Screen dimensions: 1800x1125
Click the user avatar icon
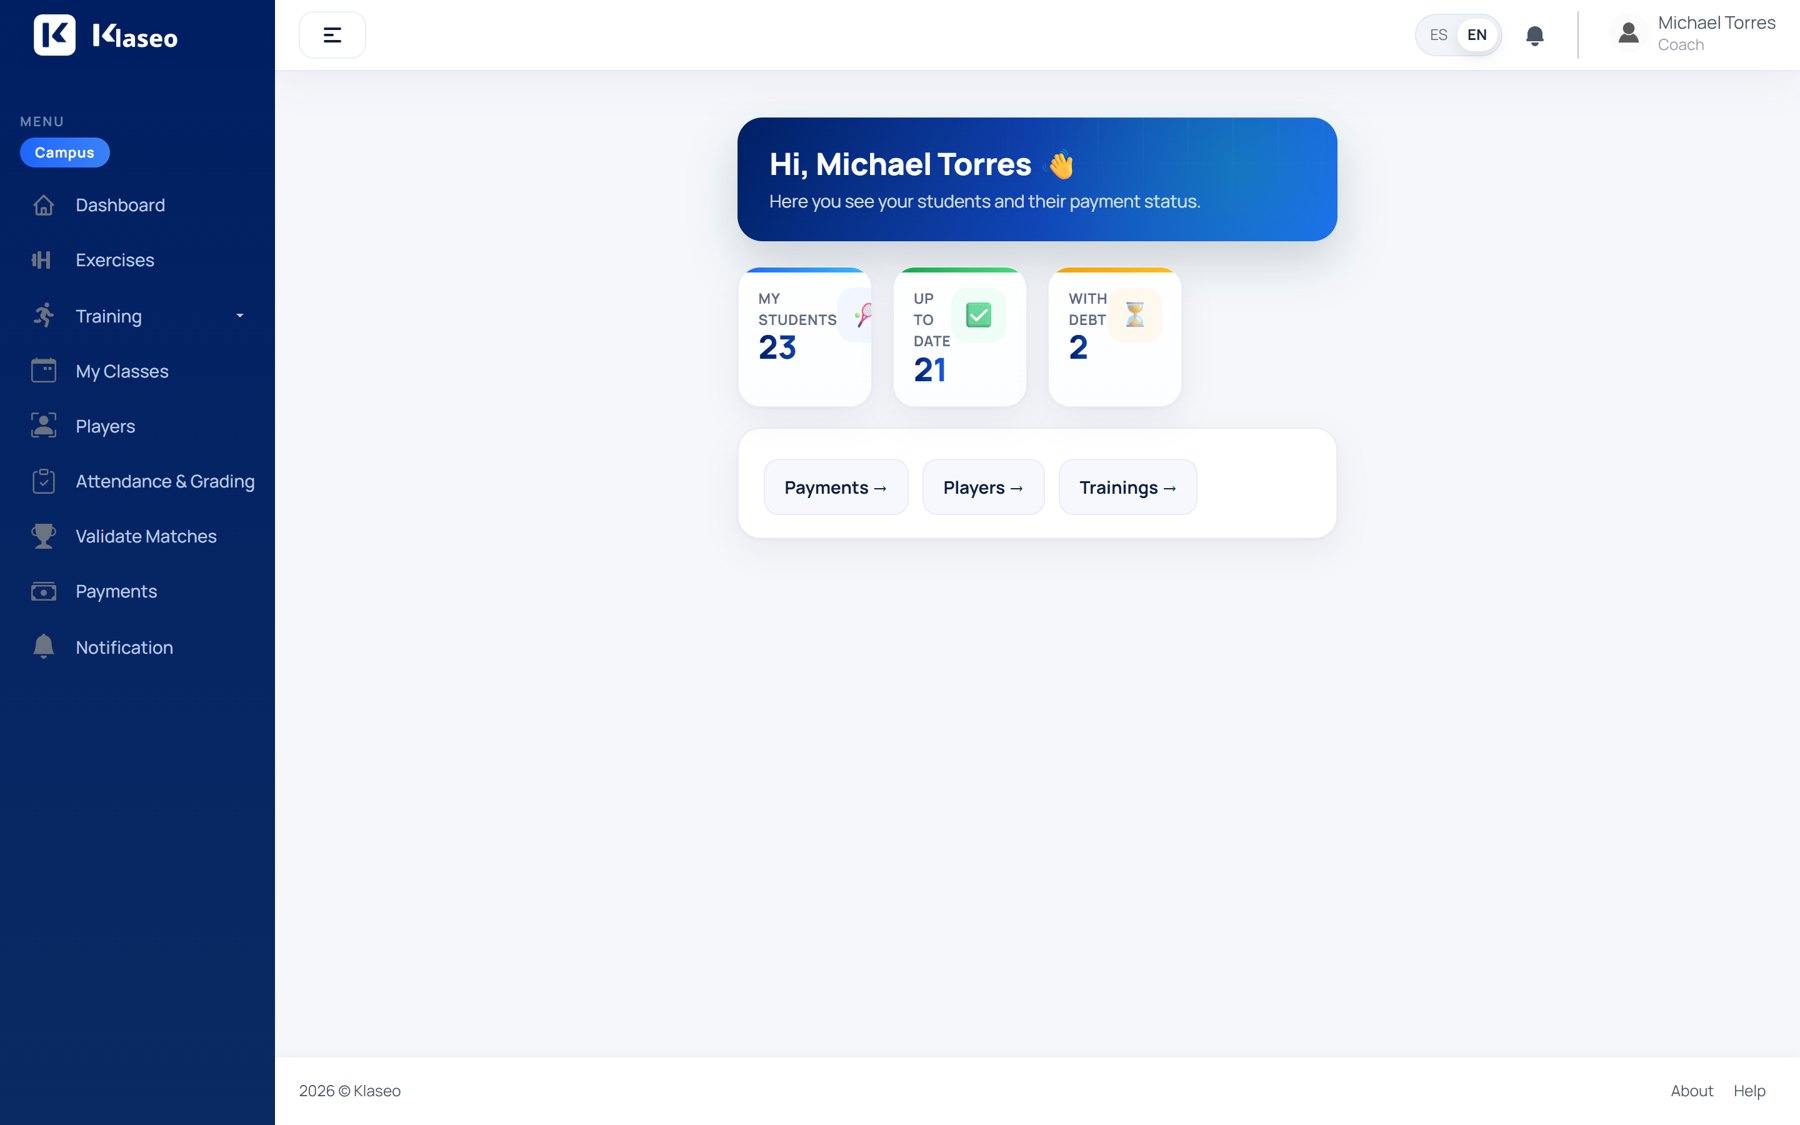click(1628, 34)
